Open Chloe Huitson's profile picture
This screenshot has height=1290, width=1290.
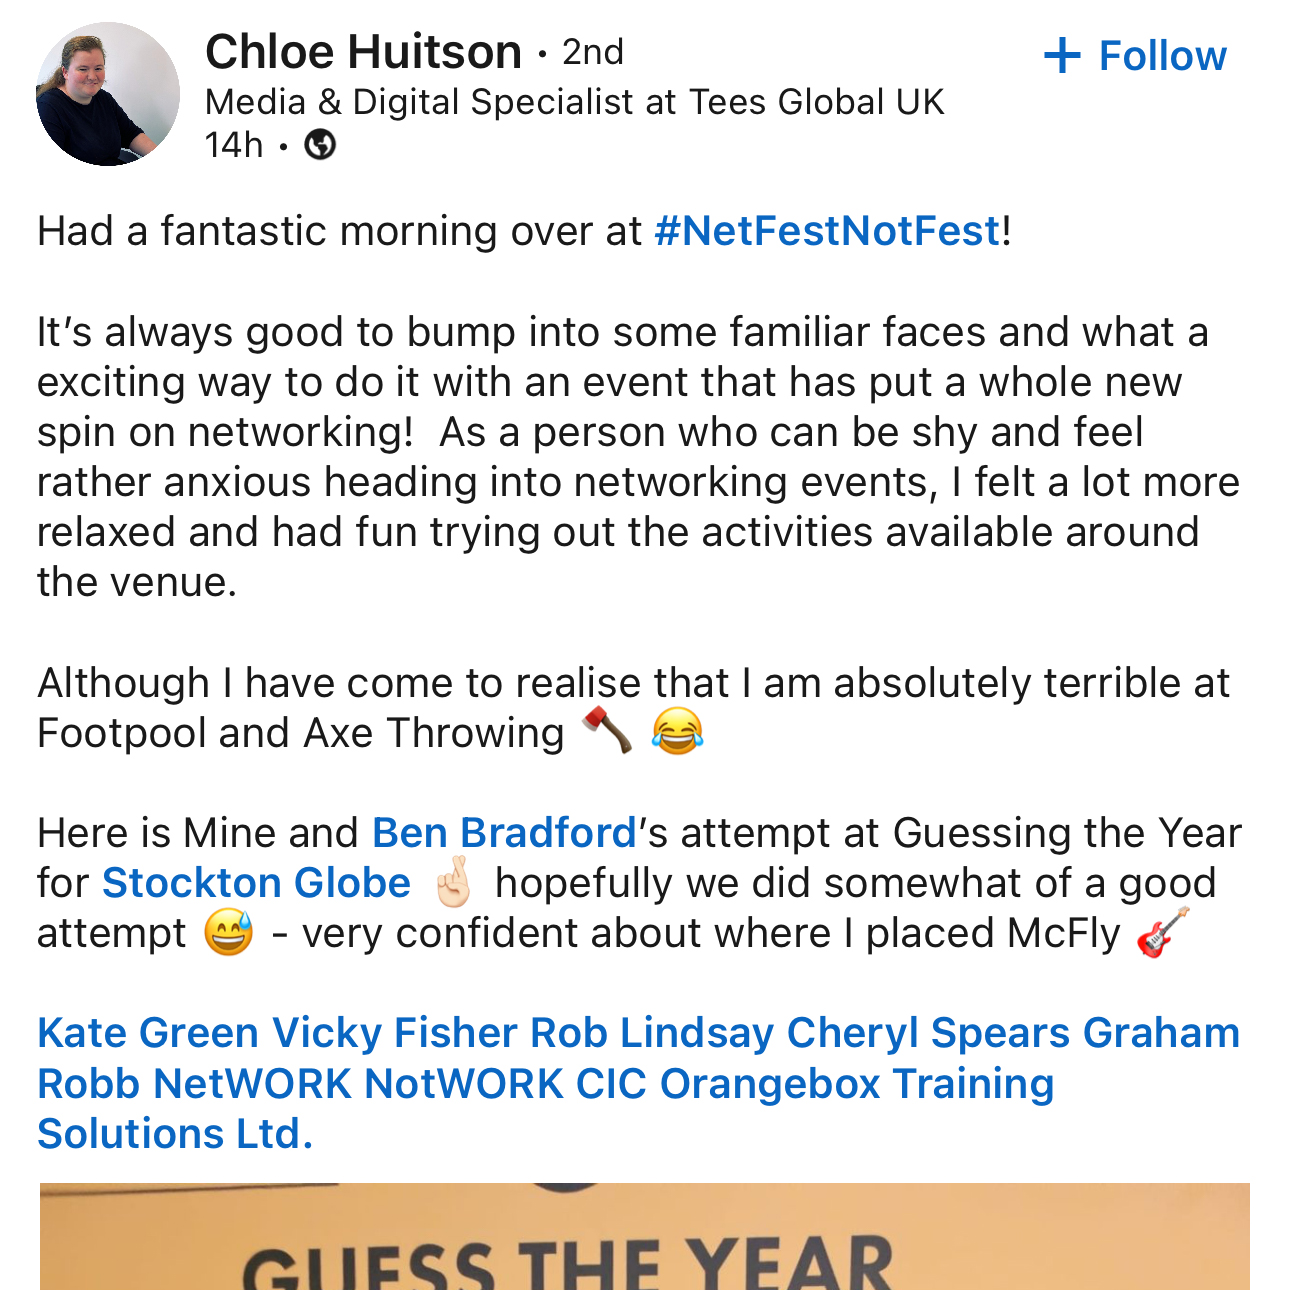pos(108,94)
